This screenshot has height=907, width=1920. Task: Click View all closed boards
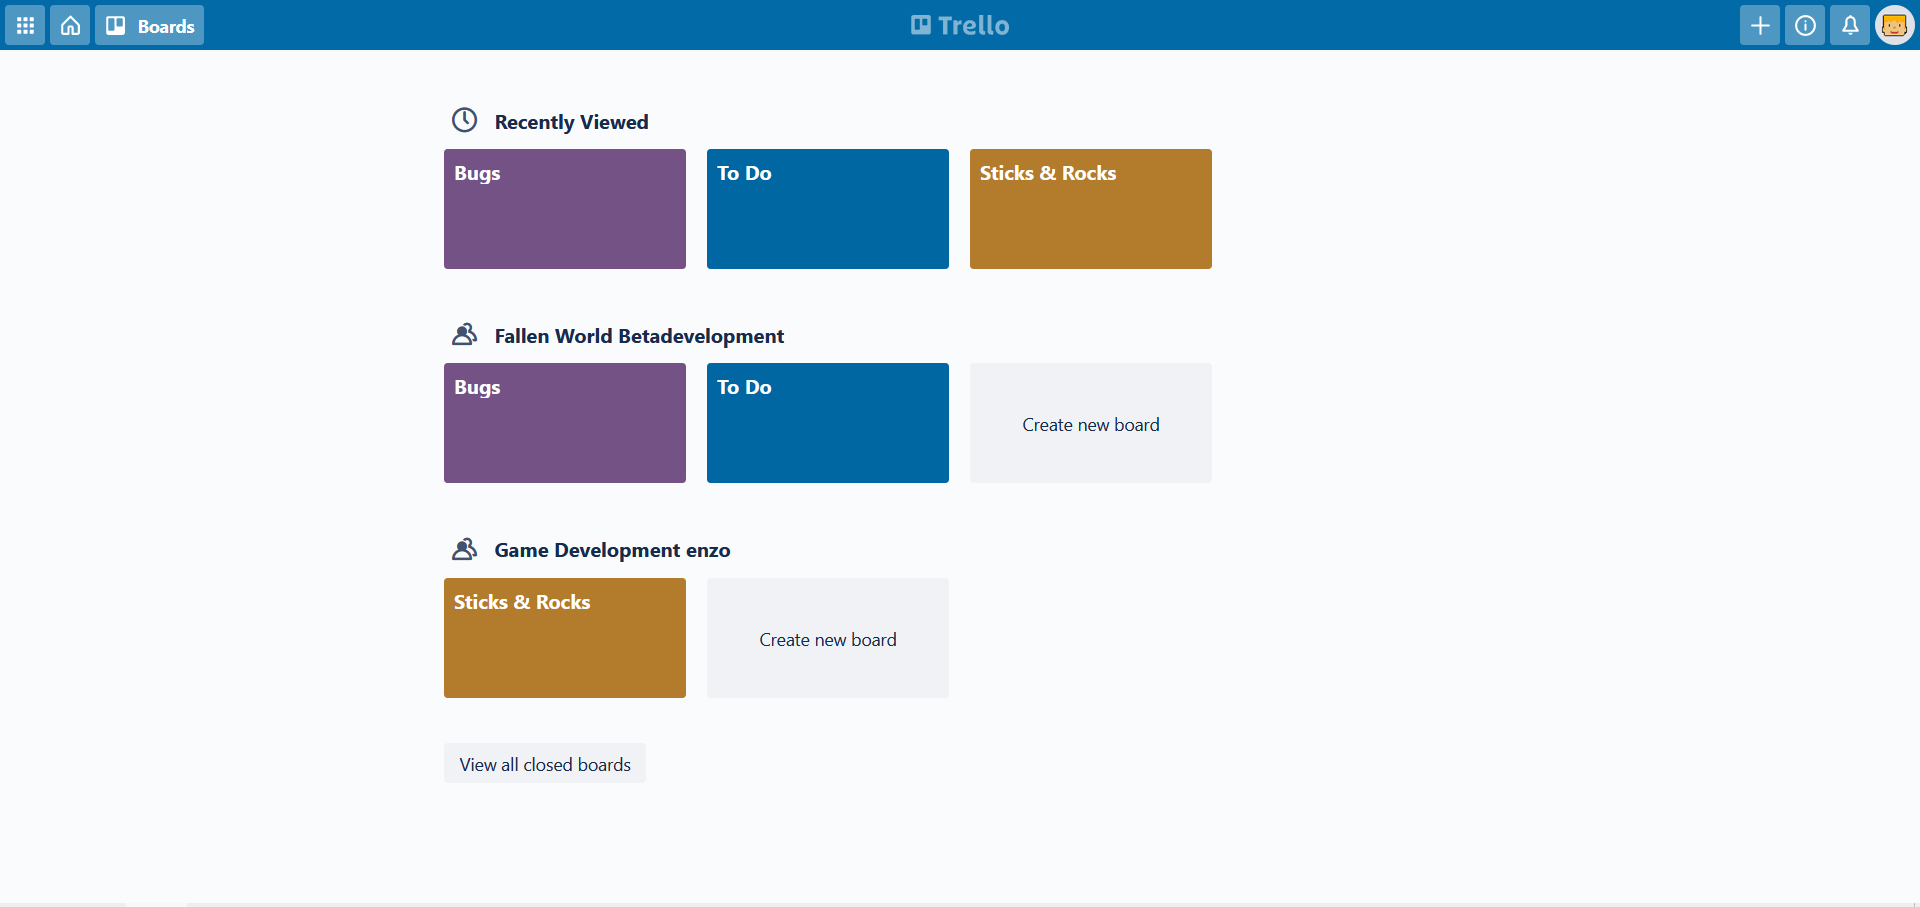click(544, 763)
